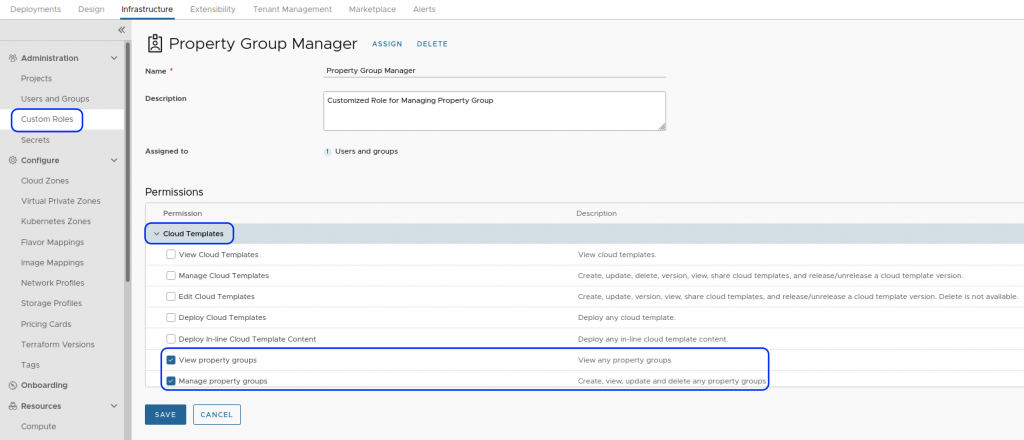The width and height of the screenshot is (1024, 440).
Task: Click the Onboarding section icon
Action: [x=12, y=385]
